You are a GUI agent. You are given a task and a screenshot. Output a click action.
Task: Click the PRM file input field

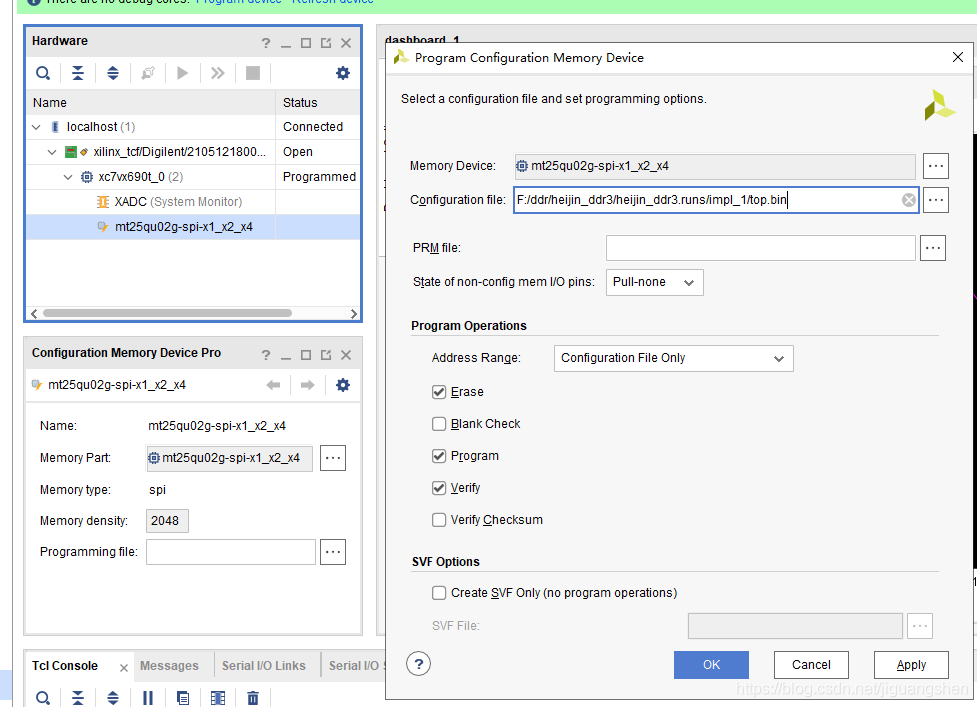(x=760, y=248)
